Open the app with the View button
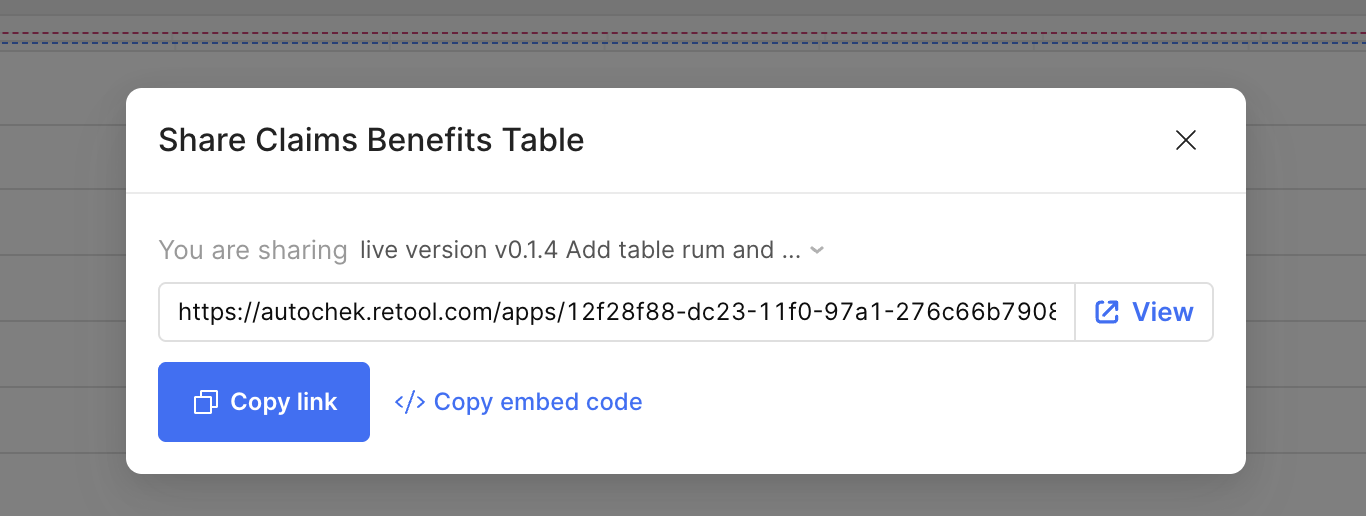The width and height of the screenshot is (1366, 516). coord(1144,312)
